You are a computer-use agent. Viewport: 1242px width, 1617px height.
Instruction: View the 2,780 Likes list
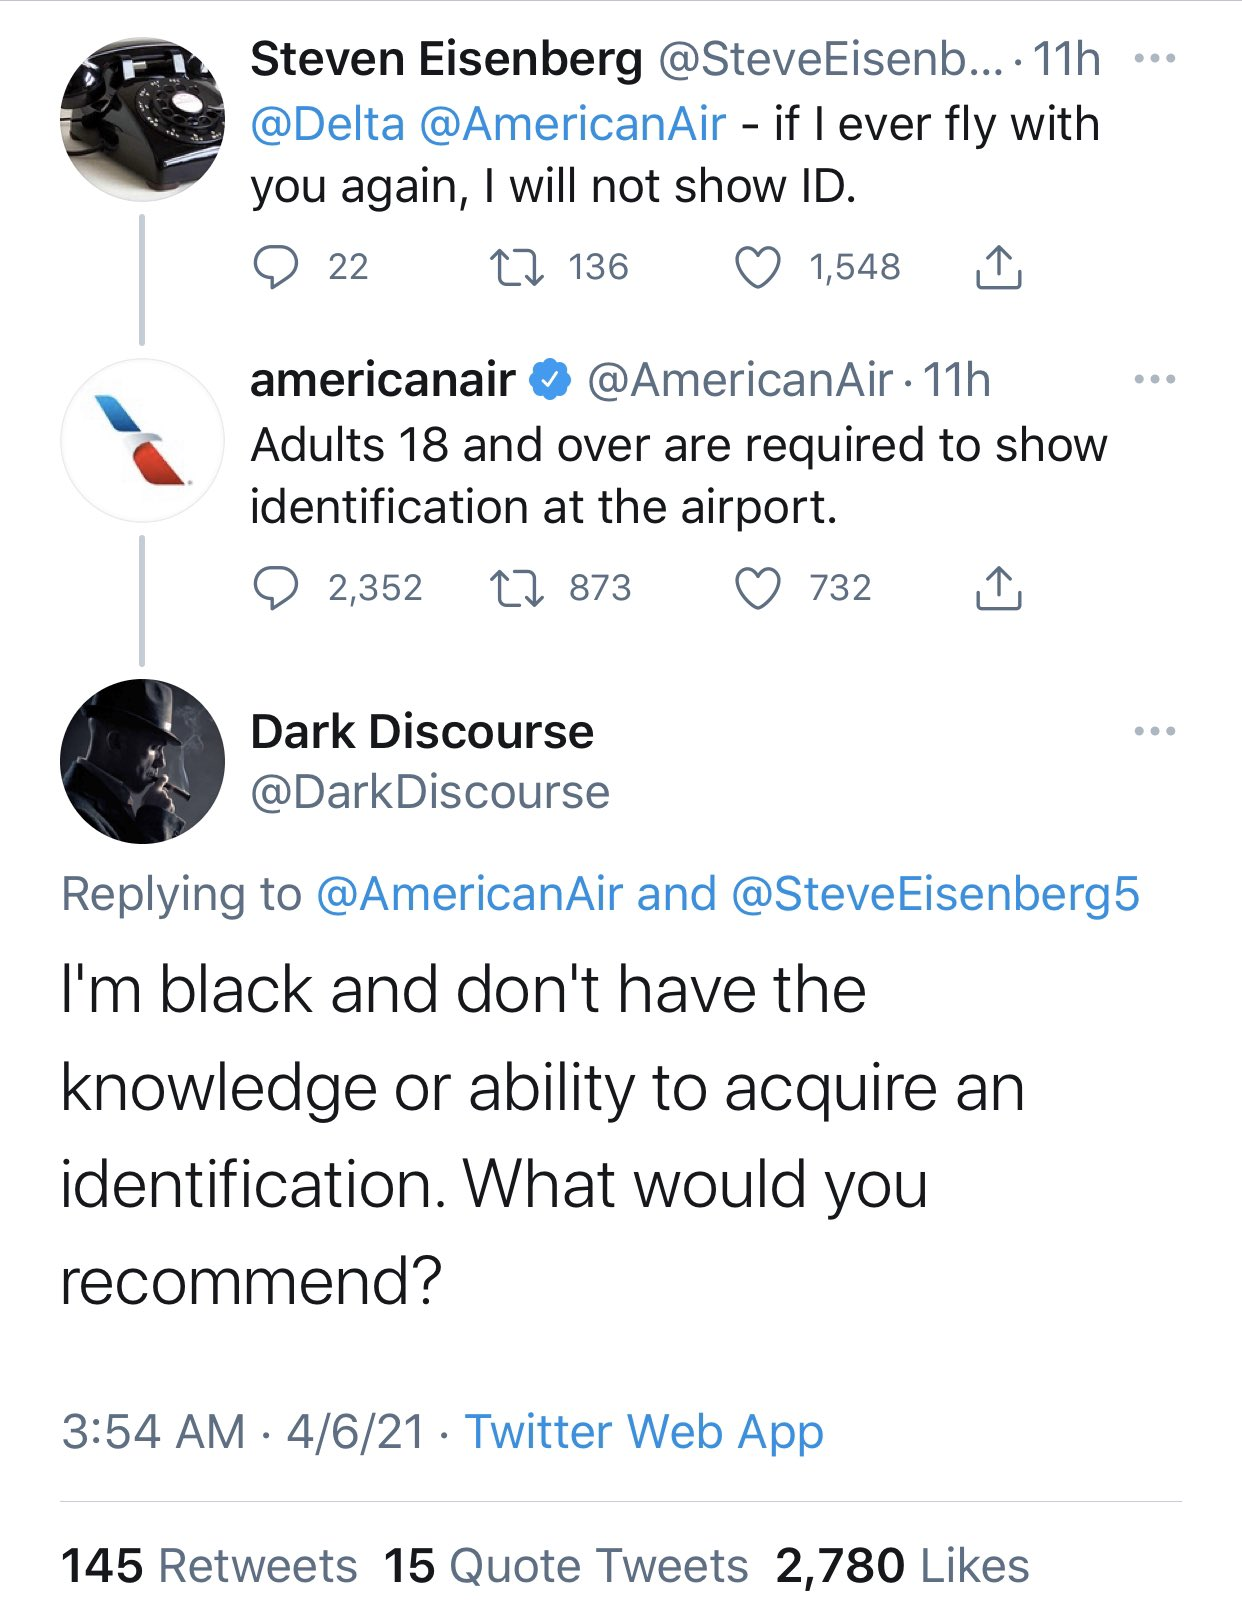pyautogui.click(x=902, y=1565)
